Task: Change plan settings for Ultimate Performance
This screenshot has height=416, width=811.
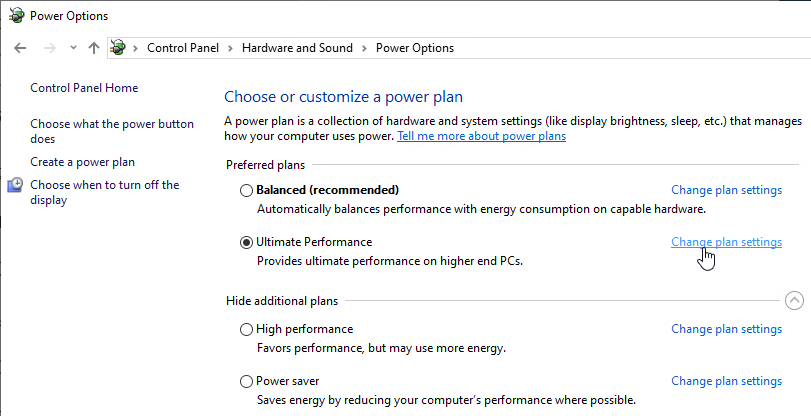Action: pyautogui.click(x=726, y=242)
